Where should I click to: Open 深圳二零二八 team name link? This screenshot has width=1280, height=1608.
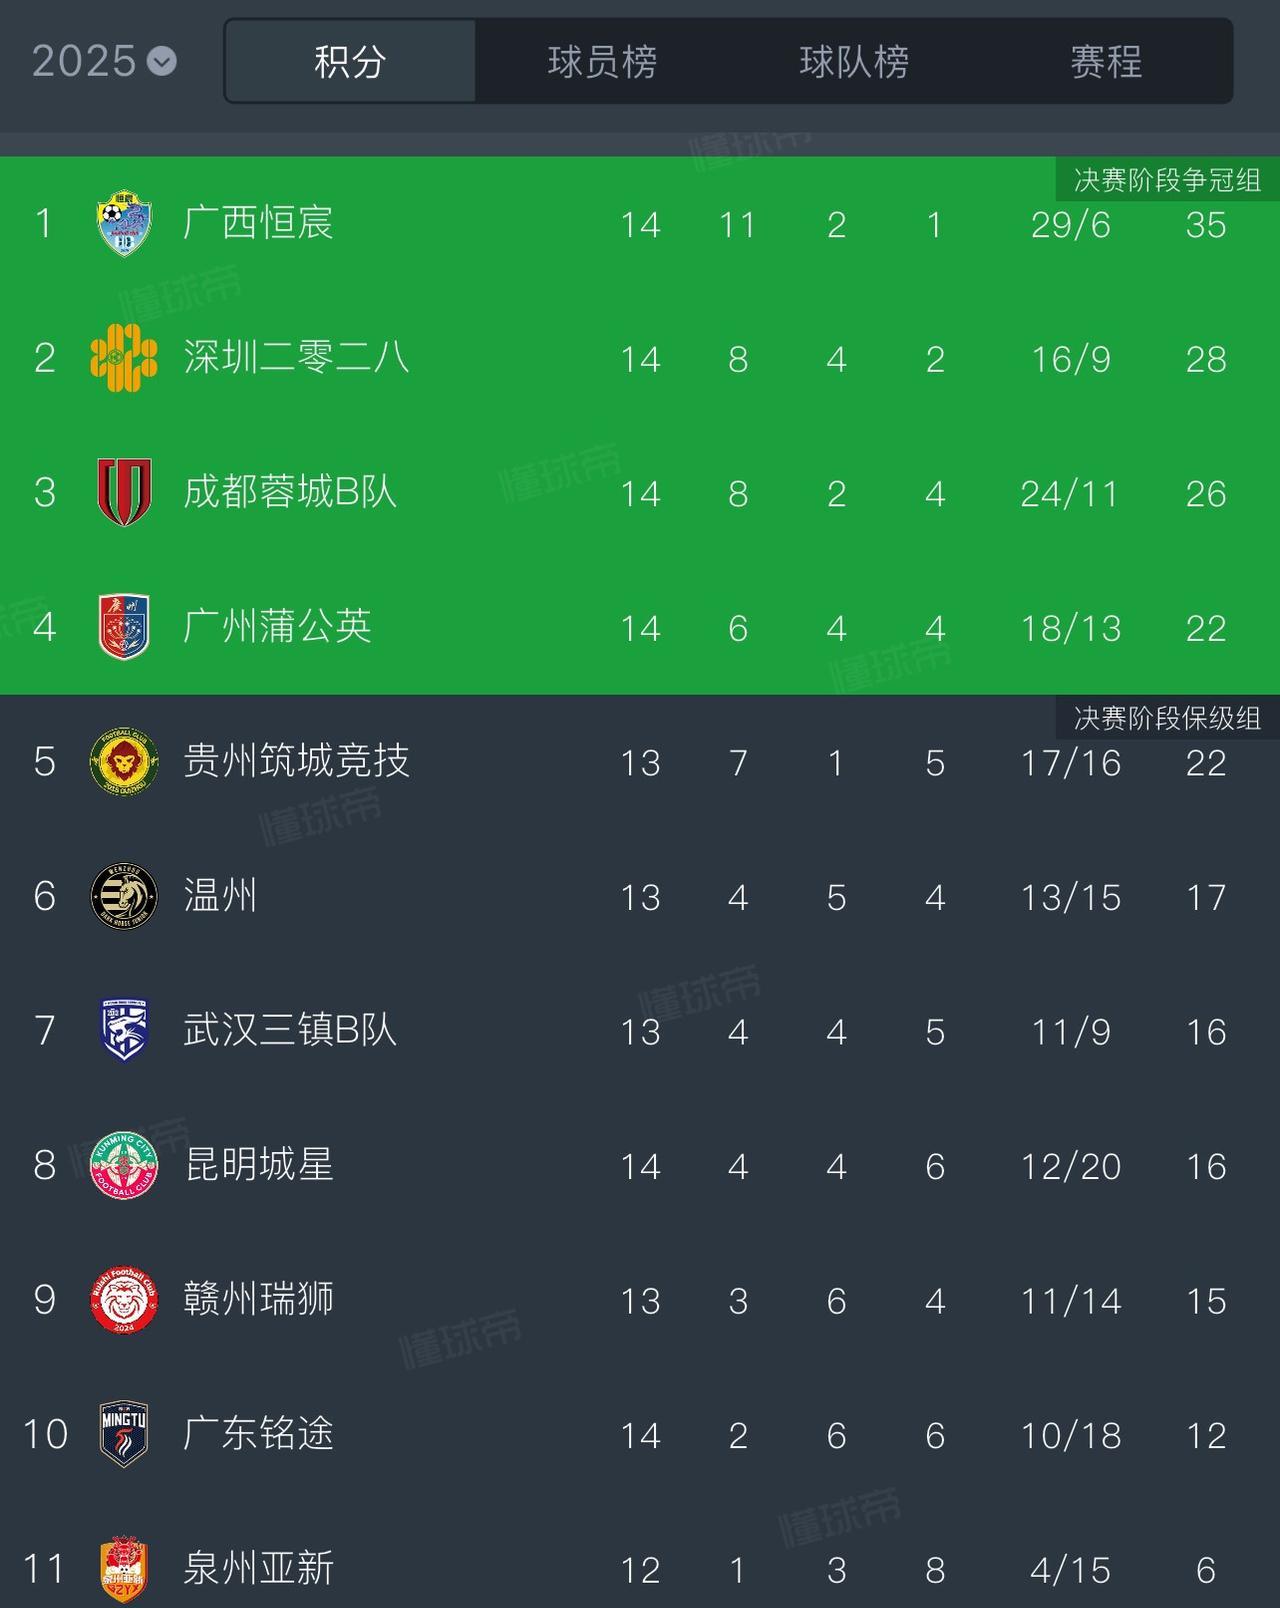click(x=296, y=357)
